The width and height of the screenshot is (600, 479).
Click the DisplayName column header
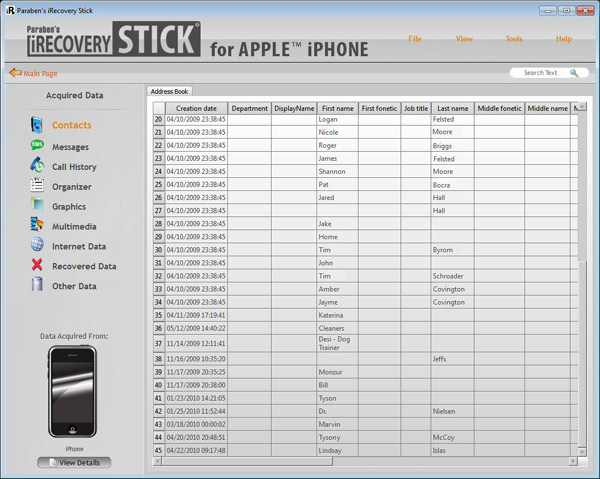tap(294, 108)
